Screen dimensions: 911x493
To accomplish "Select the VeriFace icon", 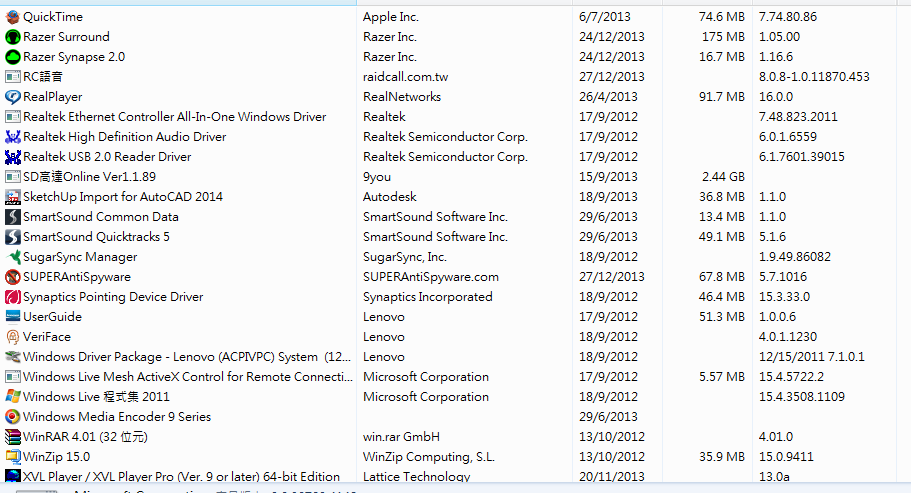I will [12, 337].
